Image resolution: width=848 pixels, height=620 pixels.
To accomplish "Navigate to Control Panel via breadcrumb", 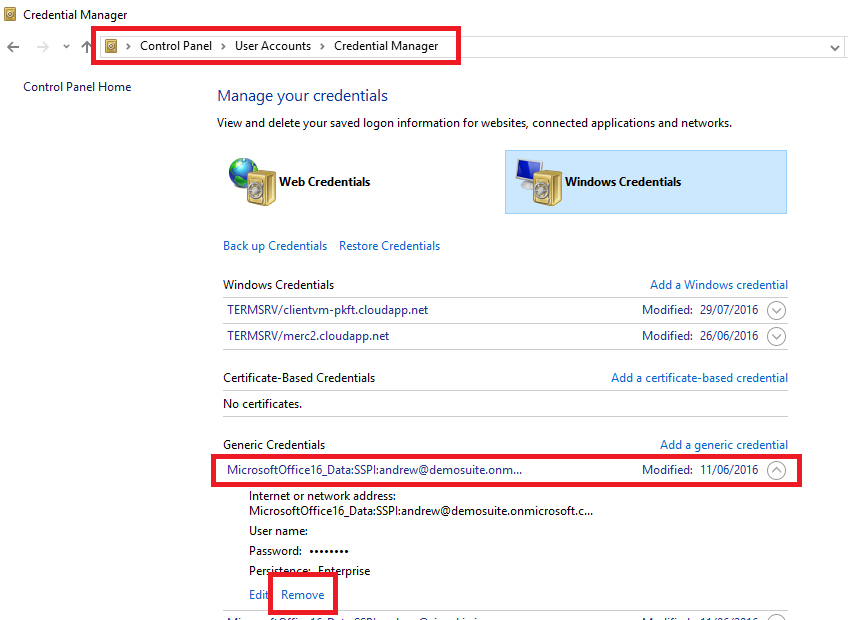I will click(x=176, y=46).
